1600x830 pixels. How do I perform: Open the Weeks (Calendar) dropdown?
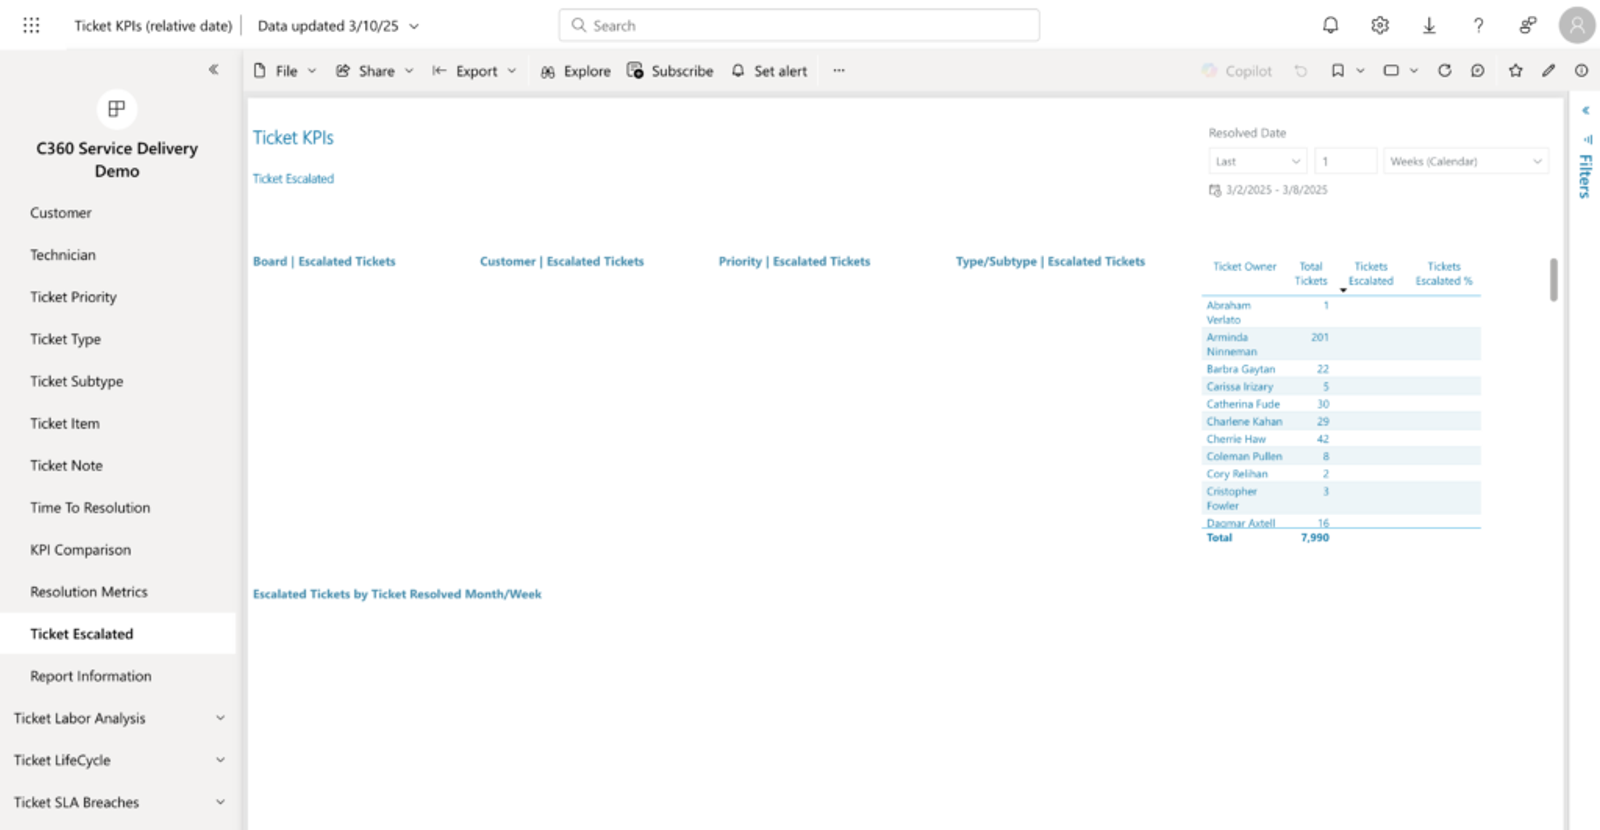tap(1465, 161)
